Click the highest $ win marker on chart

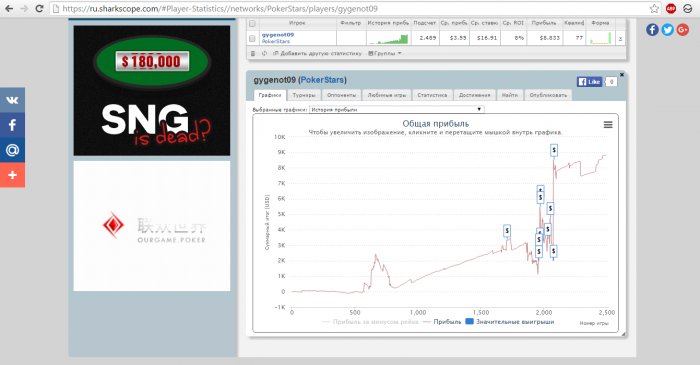(x=554, y=150)
